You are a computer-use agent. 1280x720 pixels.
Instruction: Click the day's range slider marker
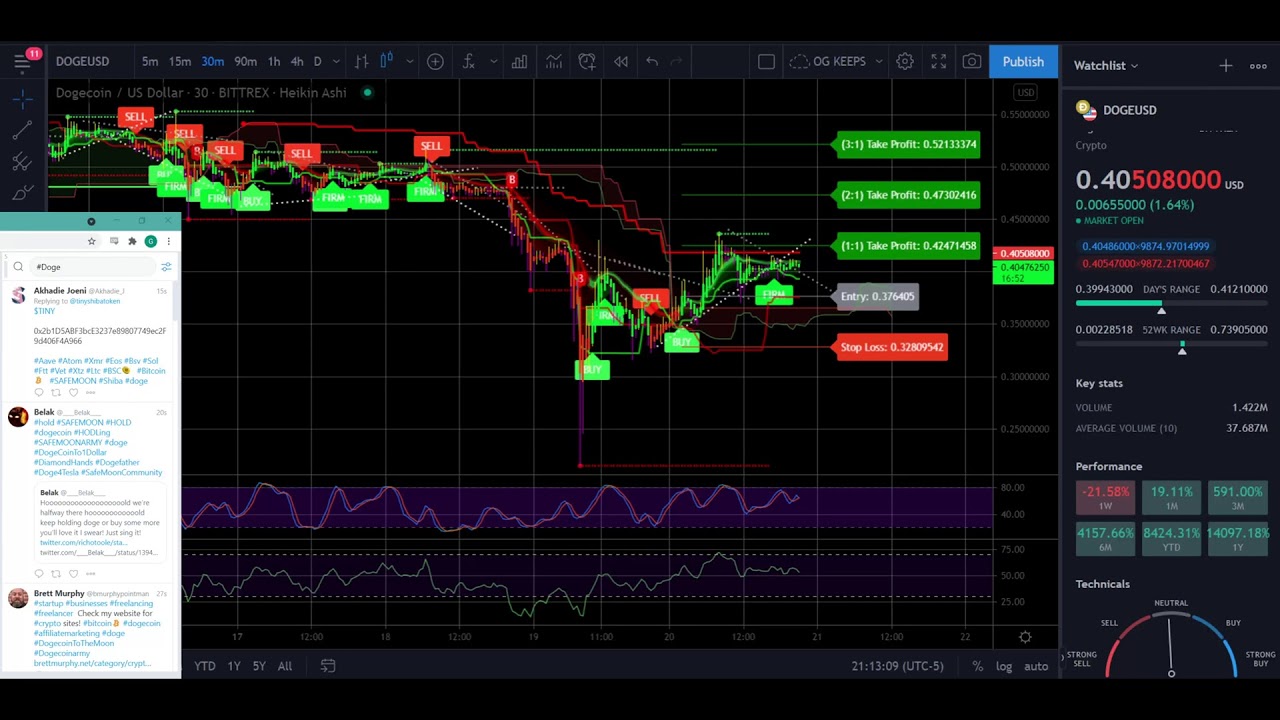tap(1161, 310)
